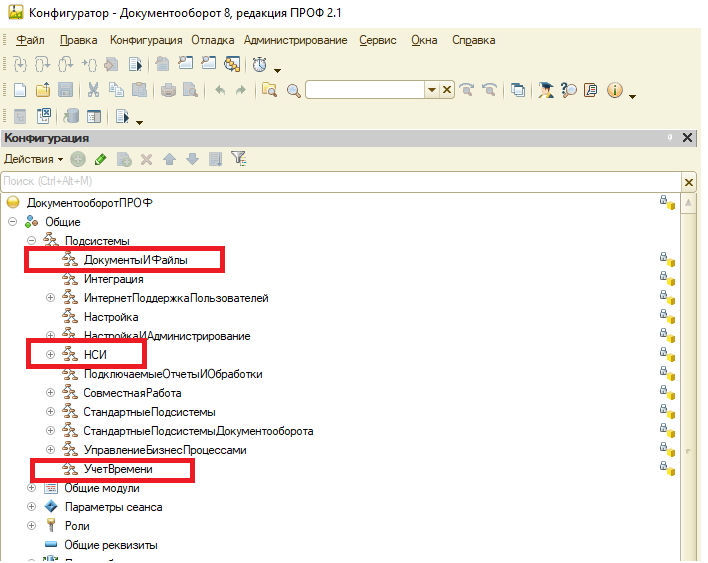
Task: Open the windows list icon
Action: tap(518, 90)
